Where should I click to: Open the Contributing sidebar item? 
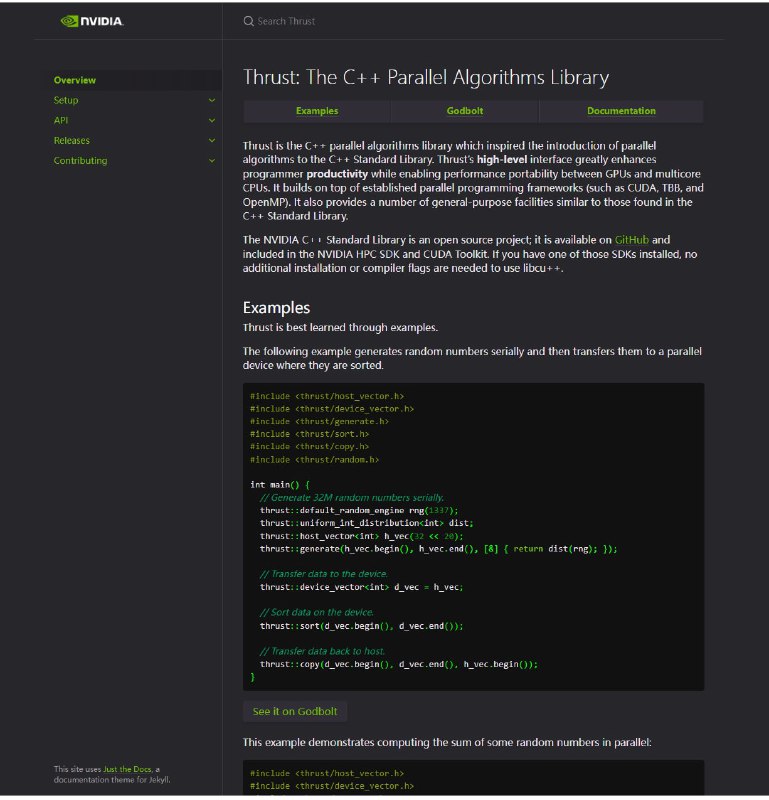80,160
